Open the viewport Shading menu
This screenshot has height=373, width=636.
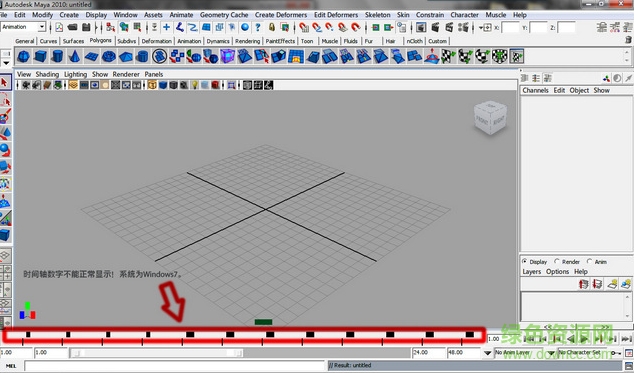tap(47, 74)
